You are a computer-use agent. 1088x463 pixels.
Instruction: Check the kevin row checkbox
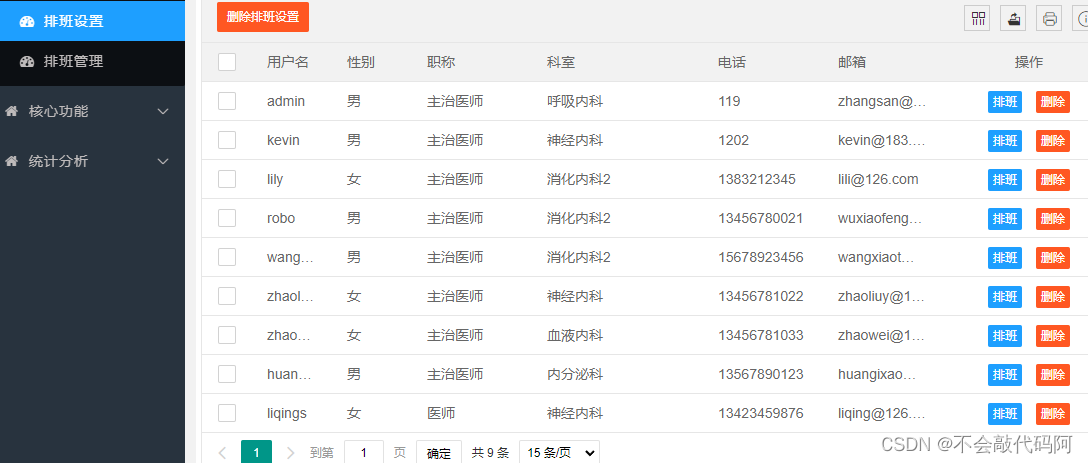tap(227, 140)
